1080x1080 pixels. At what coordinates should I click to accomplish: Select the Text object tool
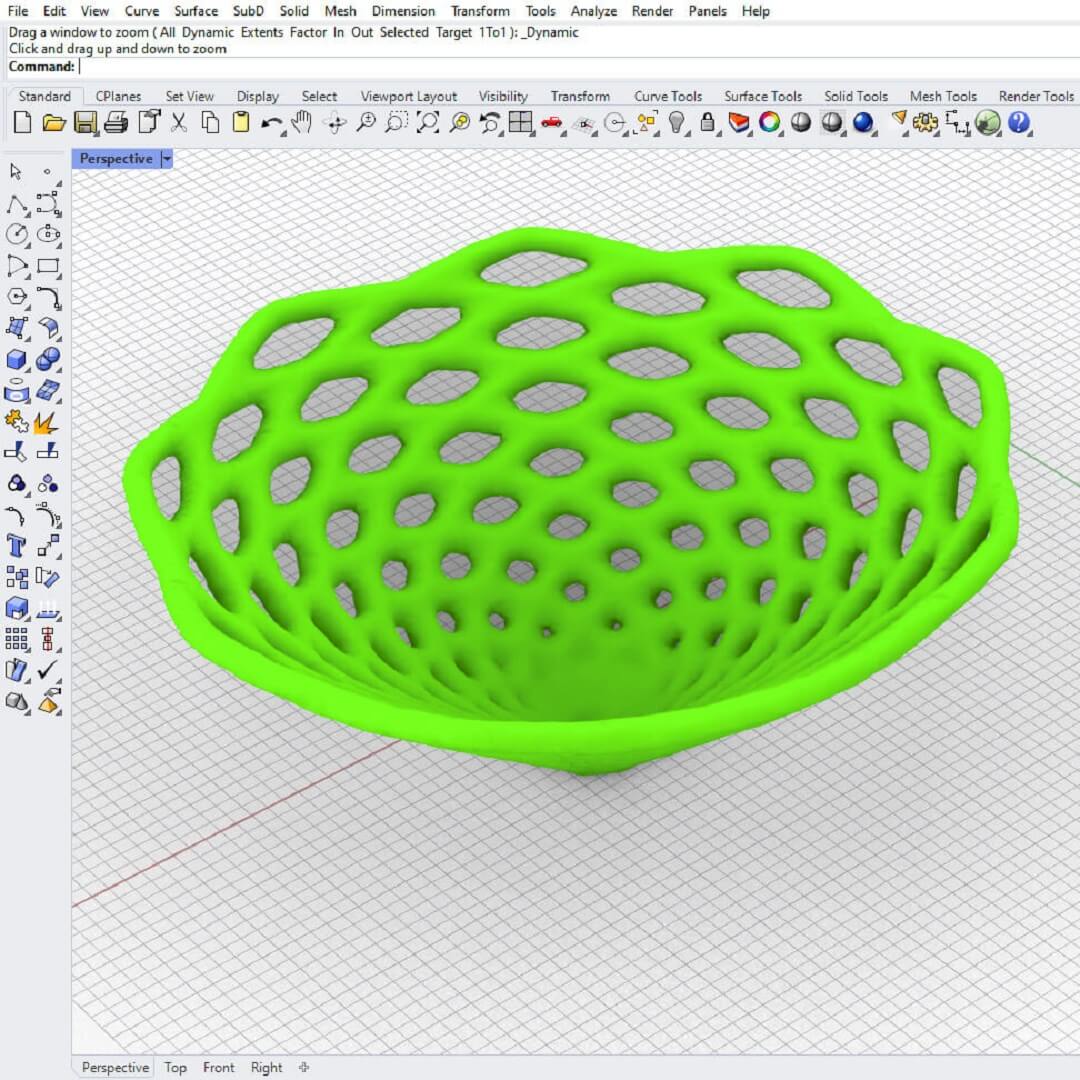pyautogui.click(x=17, y=546)
